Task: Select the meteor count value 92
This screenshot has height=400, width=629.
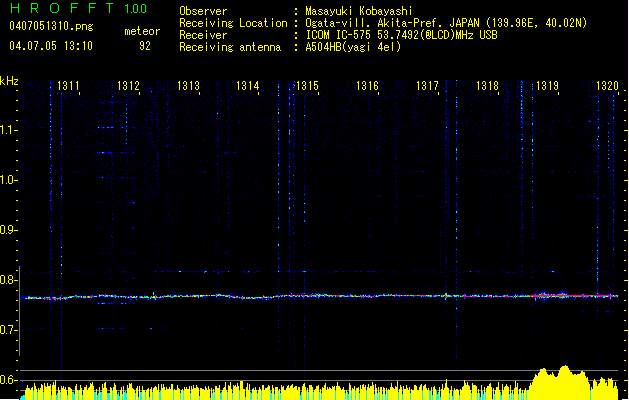Action: (145, 45)
